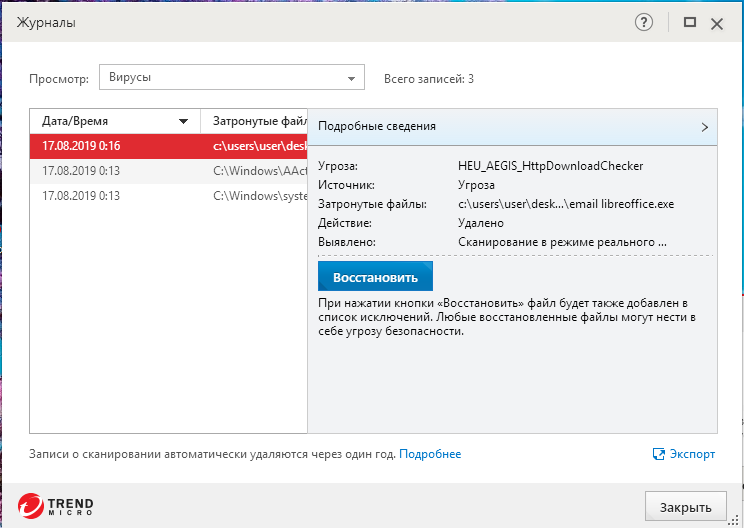Click the help question mark icon
Viewport: 744px width, 528px height.
tap(644, 23)
